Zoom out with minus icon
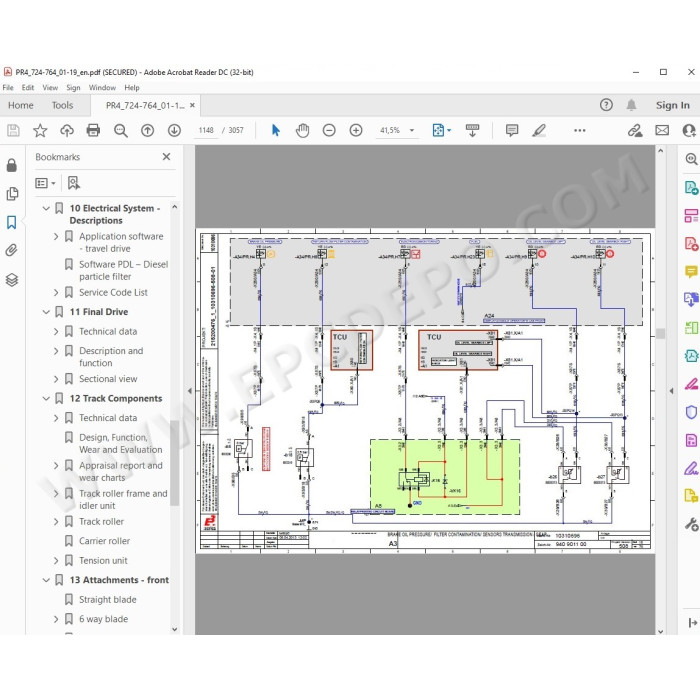Viewport: 700px width, 700px height. (x=329, y=130)
